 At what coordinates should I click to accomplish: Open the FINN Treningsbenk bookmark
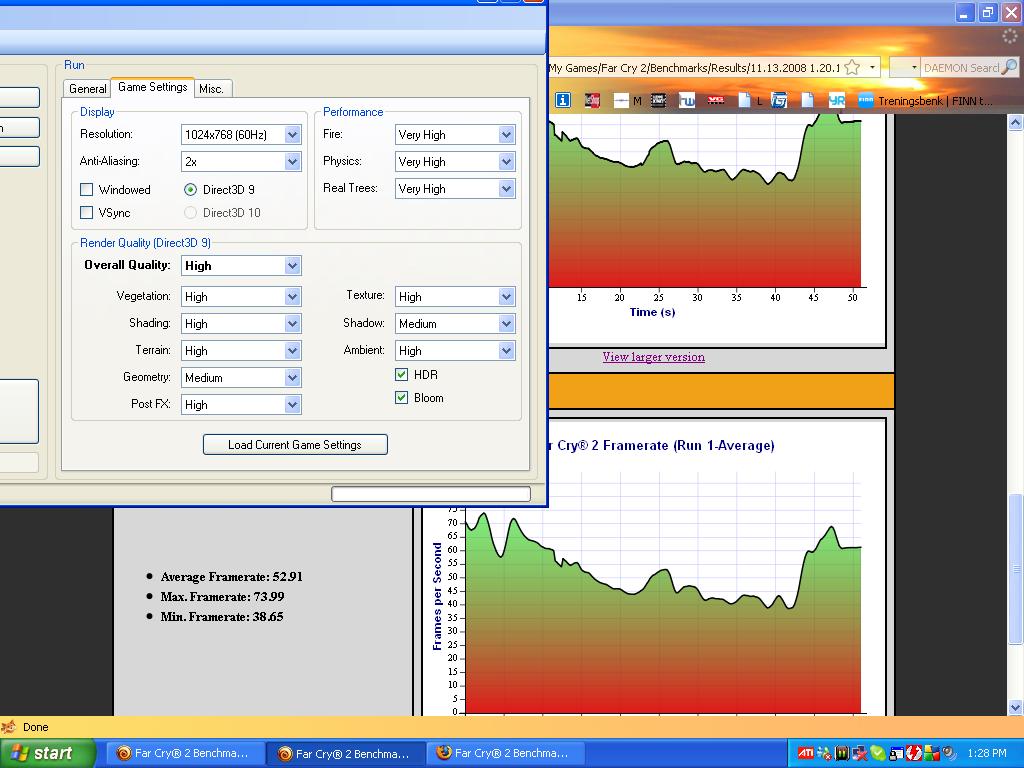click(x=925, y=101)
